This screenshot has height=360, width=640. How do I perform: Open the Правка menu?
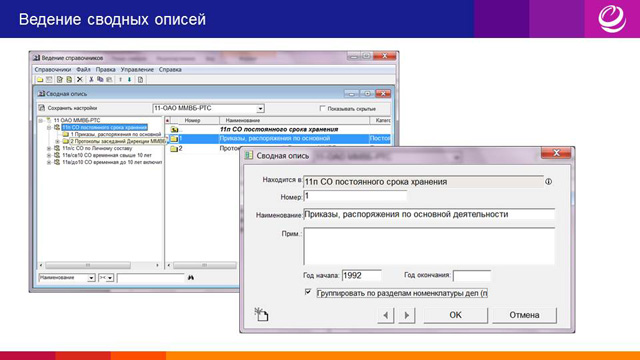[x=105, y=69]
